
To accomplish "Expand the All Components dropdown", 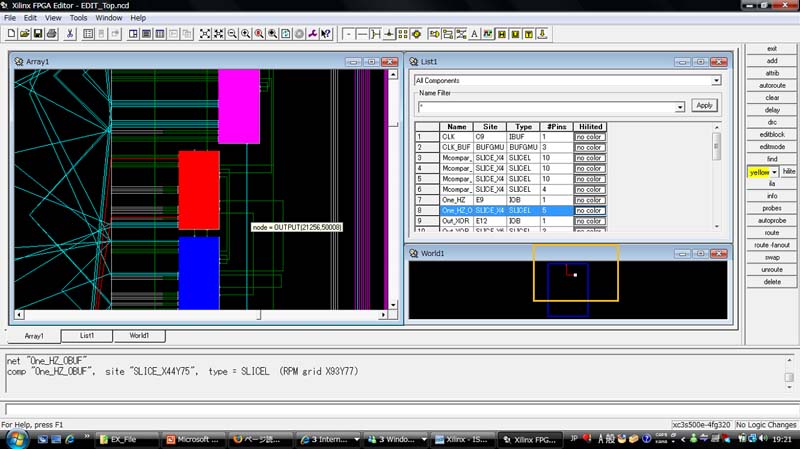I will (x=716, y=81).
